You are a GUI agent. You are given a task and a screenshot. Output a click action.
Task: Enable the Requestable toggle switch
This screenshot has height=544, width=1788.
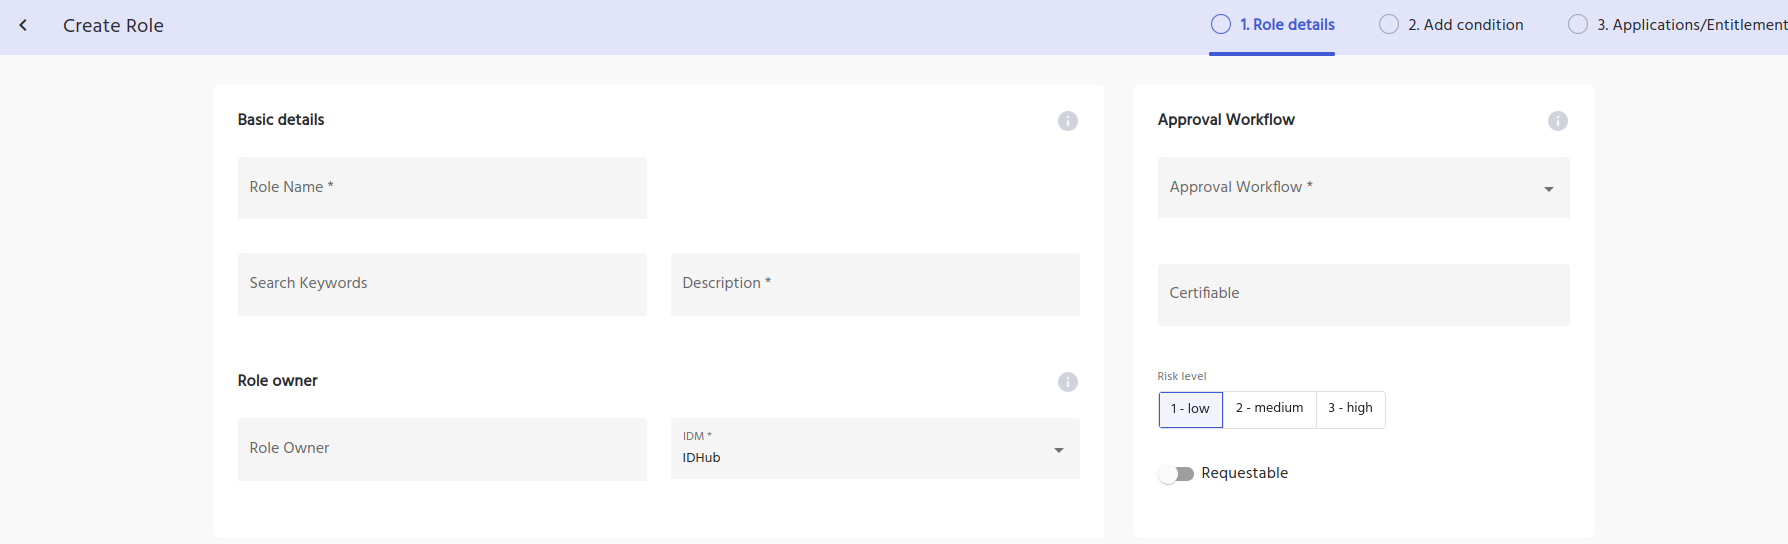[x=1176, y=474]
